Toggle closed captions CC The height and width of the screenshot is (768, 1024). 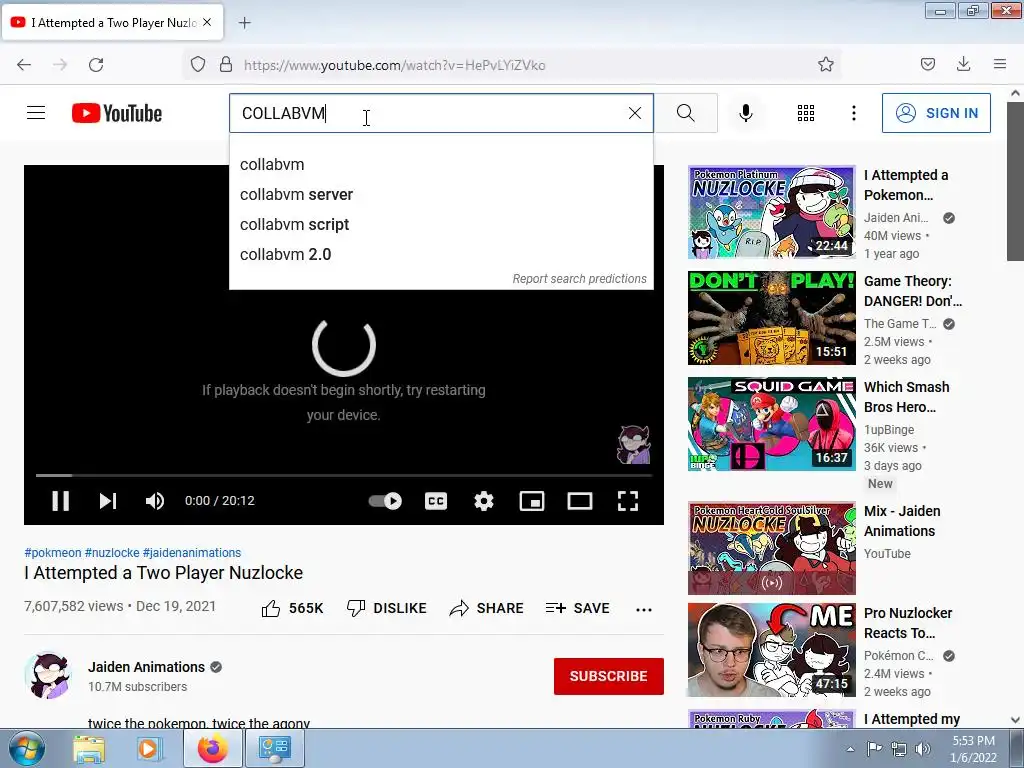[436, 501]
